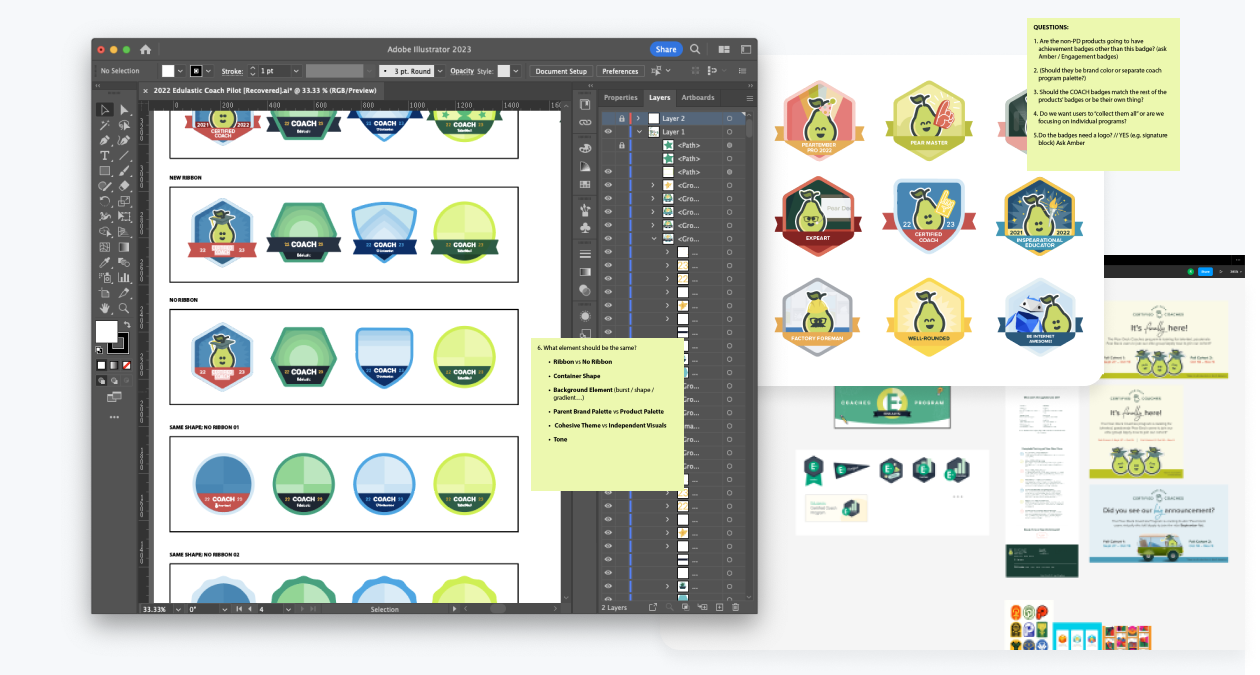Click the Opacity label link
This screenshot has height=675, width=1260.
click(x=462, y=71)
